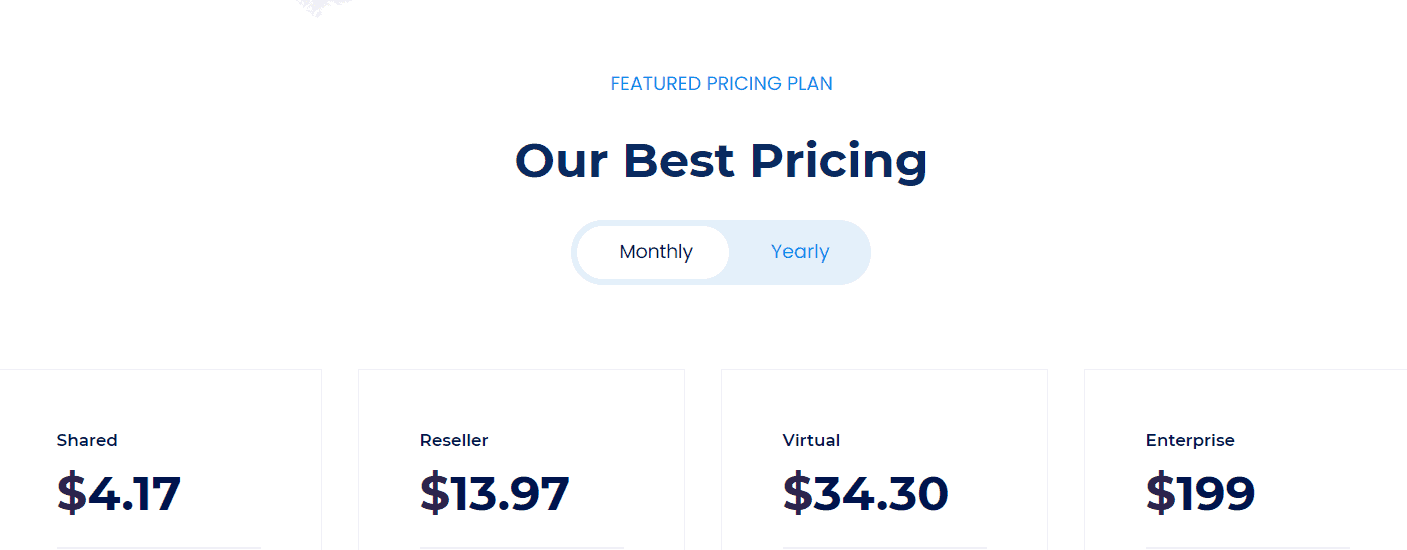Click the $34.30 Virtual price
The image size is (1407, 550).
[865, 493]
